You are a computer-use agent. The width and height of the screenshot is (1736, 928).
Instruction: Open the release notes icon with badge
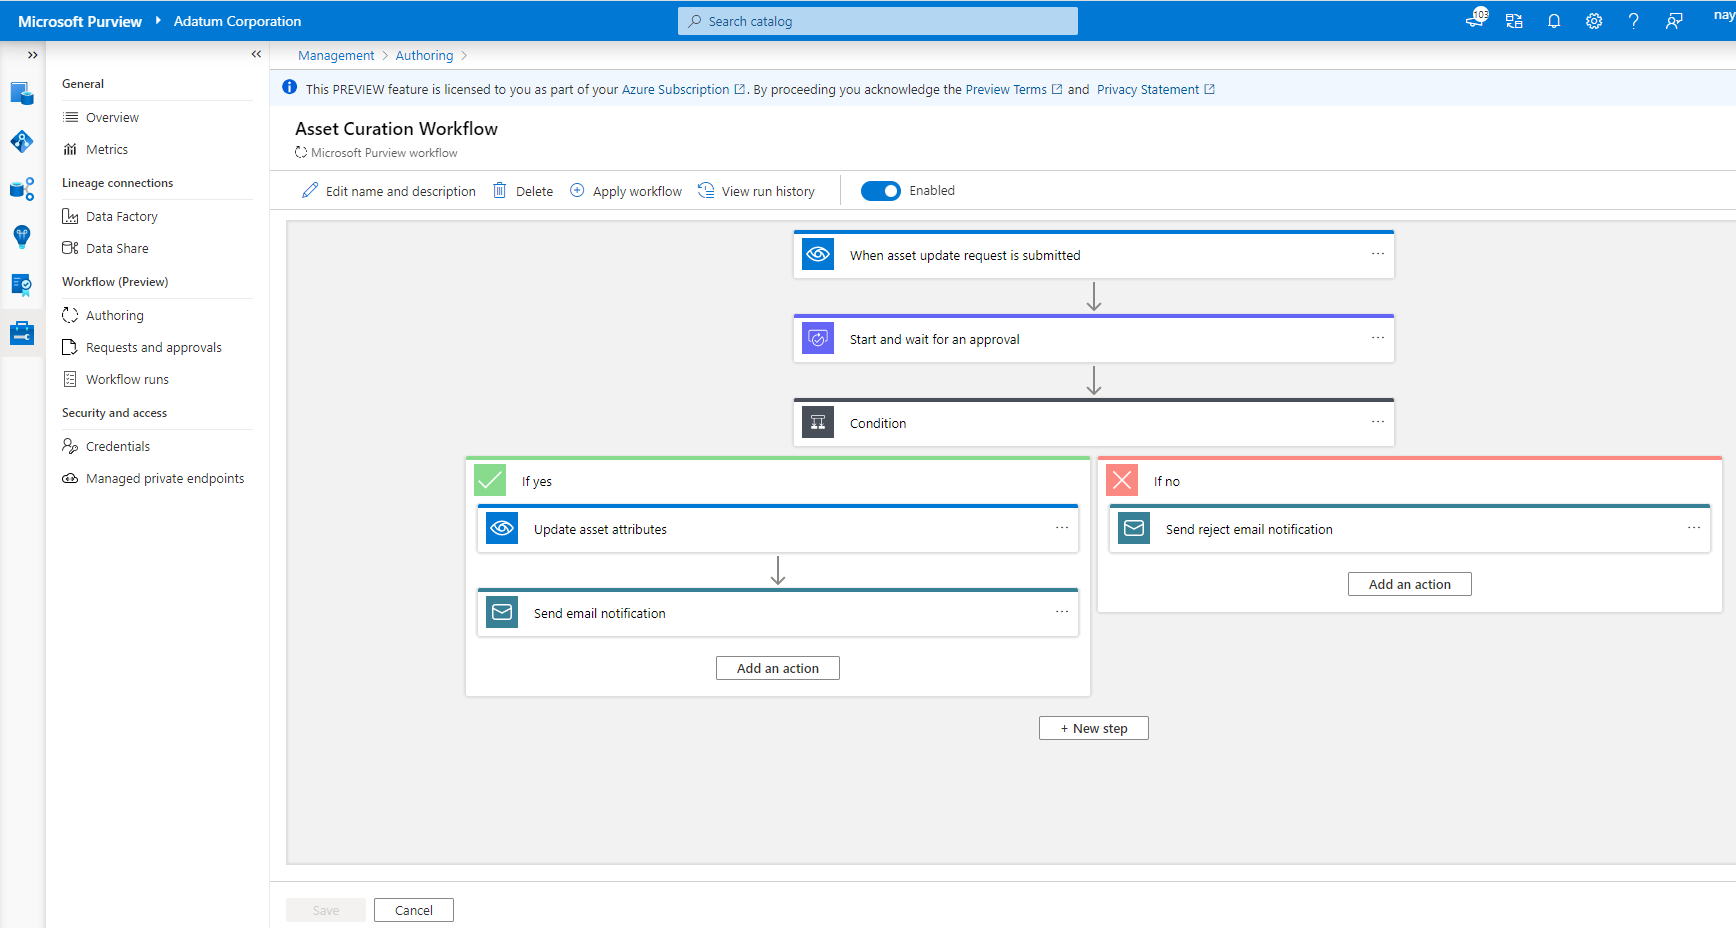tap(1476, 20)
